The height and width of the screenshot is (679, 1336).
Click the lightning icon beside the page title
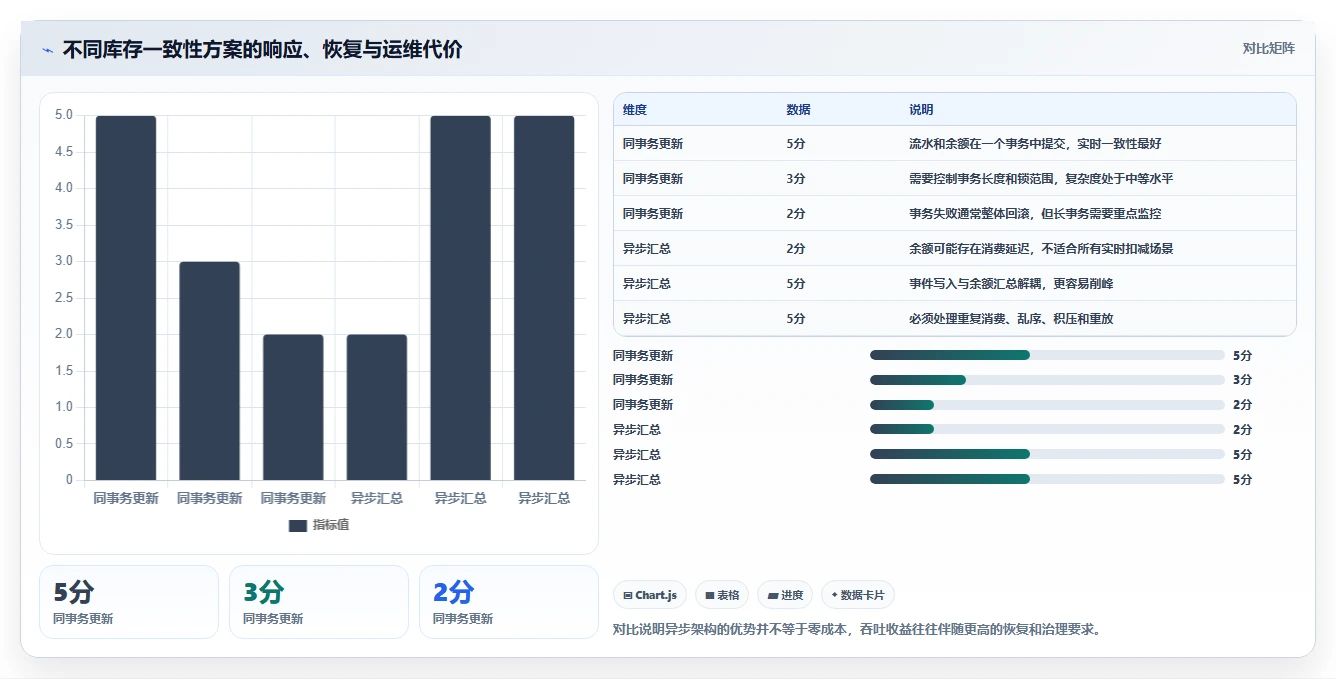coord(47,50)
